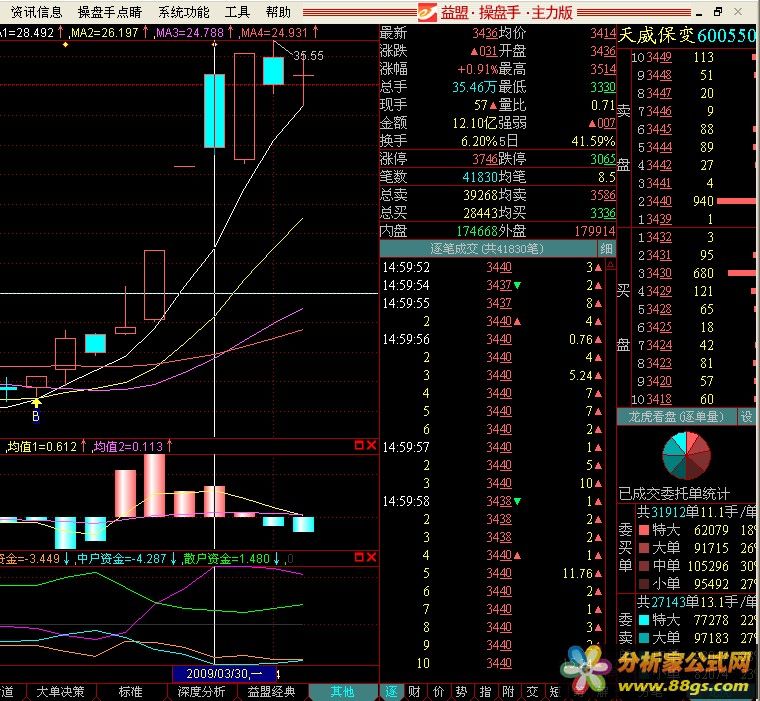Screen dimensions: 760x701
Task: Open the 系统功能 menu
Action: 184,12
